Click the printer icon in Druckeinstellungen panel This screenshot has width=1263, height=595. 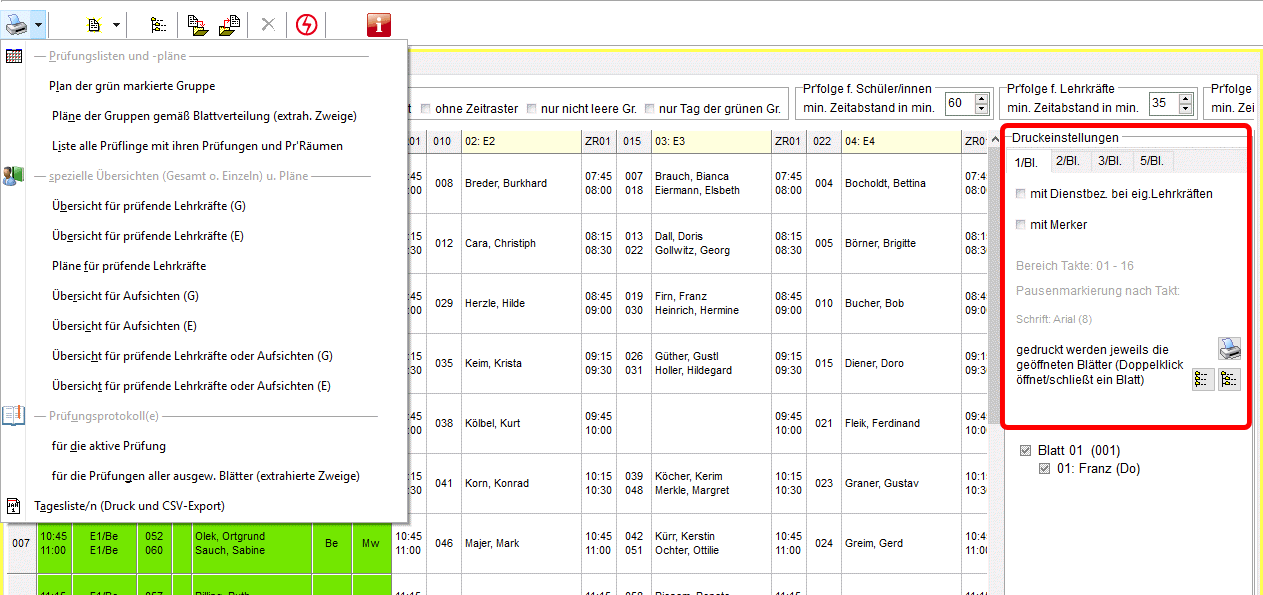click(1229, 349)
